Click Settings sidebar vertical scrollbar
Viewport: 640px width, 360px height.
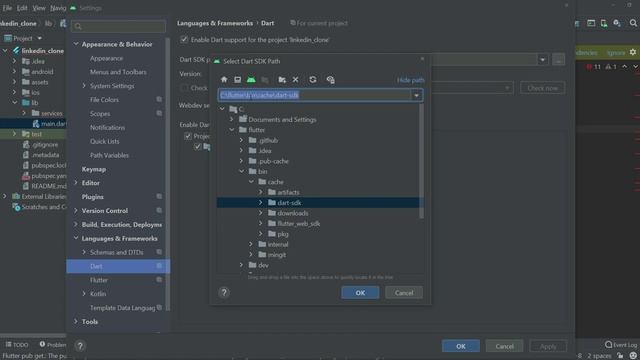tap(167, 173)
